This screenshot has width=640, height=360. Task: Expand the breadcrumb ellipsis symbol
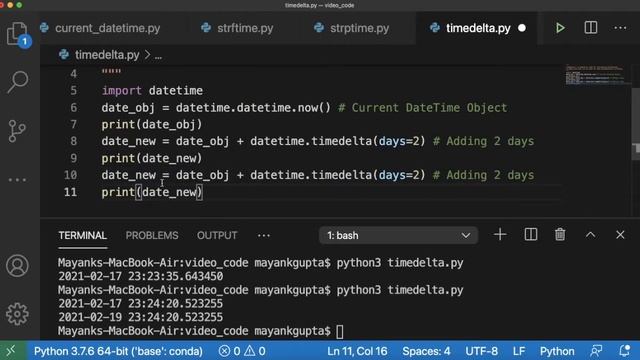coord(158,56)
